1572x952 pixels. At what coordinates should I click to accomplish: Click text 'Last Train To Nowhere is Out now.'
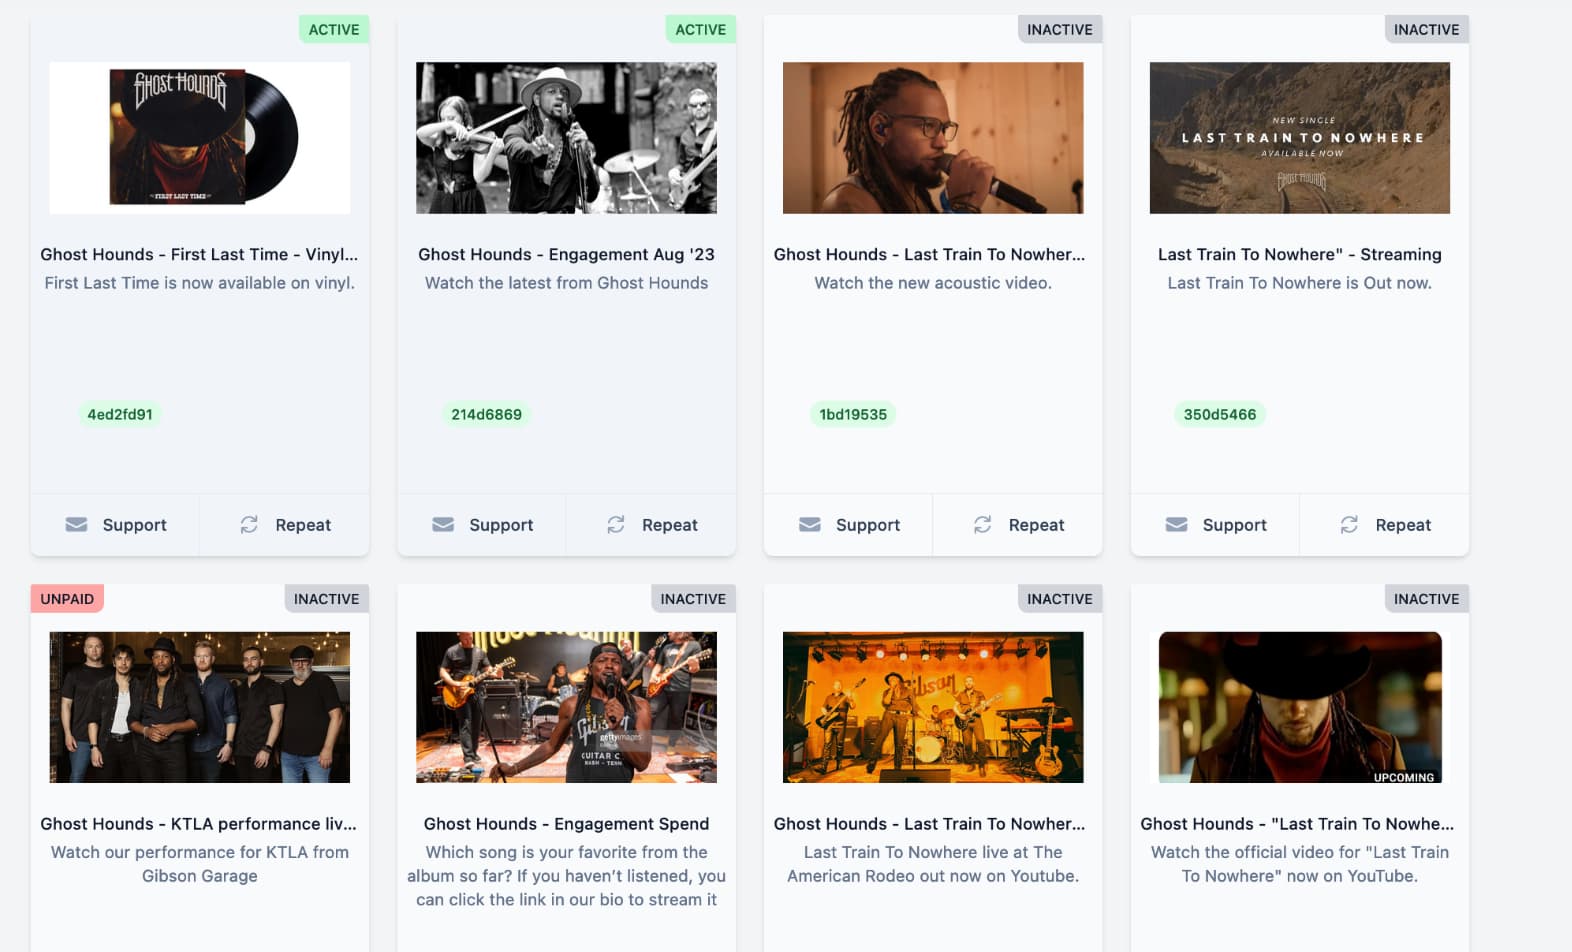(1300, 283)
